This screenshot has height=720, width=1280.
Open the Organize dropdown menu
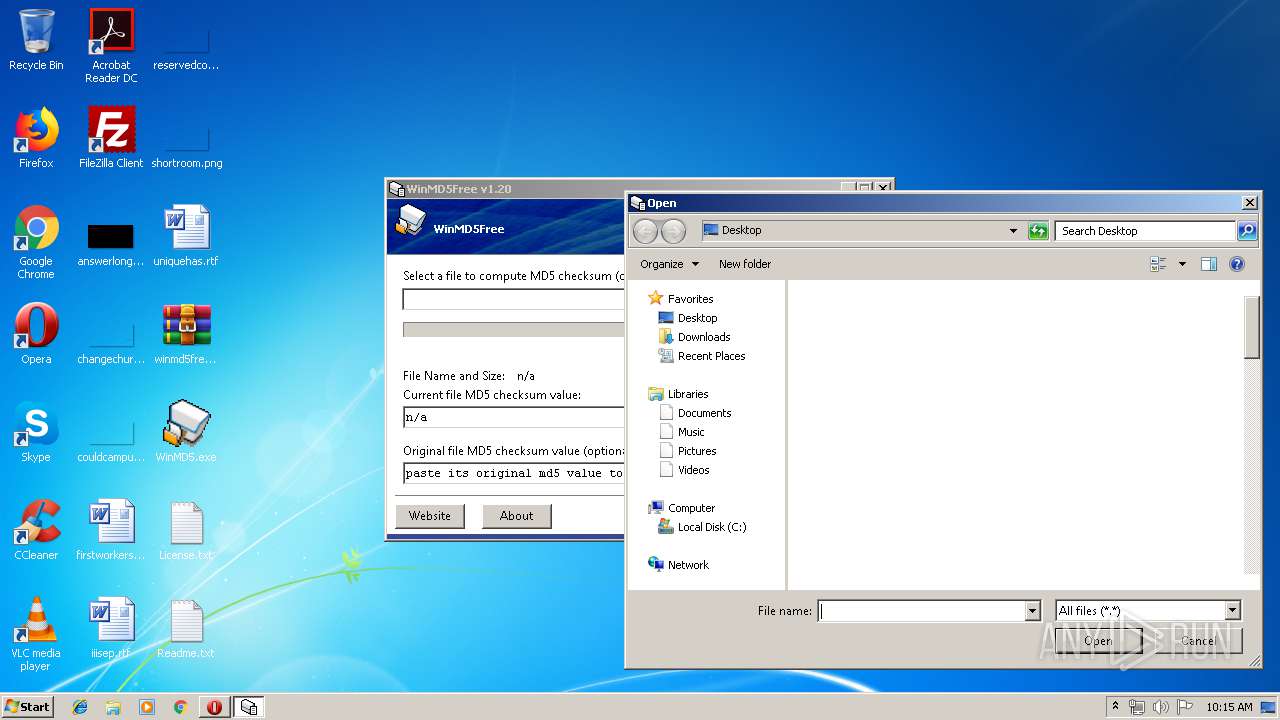(669, 264)
